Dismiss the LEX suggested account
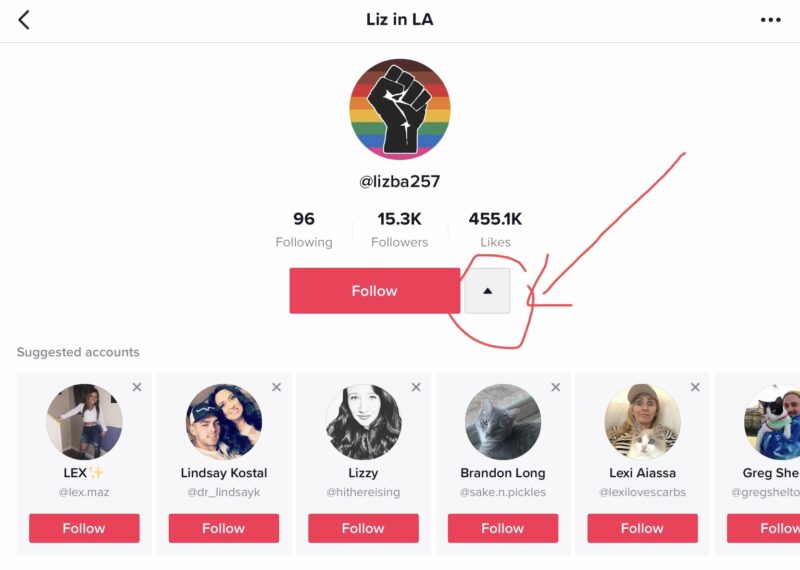 137,387
